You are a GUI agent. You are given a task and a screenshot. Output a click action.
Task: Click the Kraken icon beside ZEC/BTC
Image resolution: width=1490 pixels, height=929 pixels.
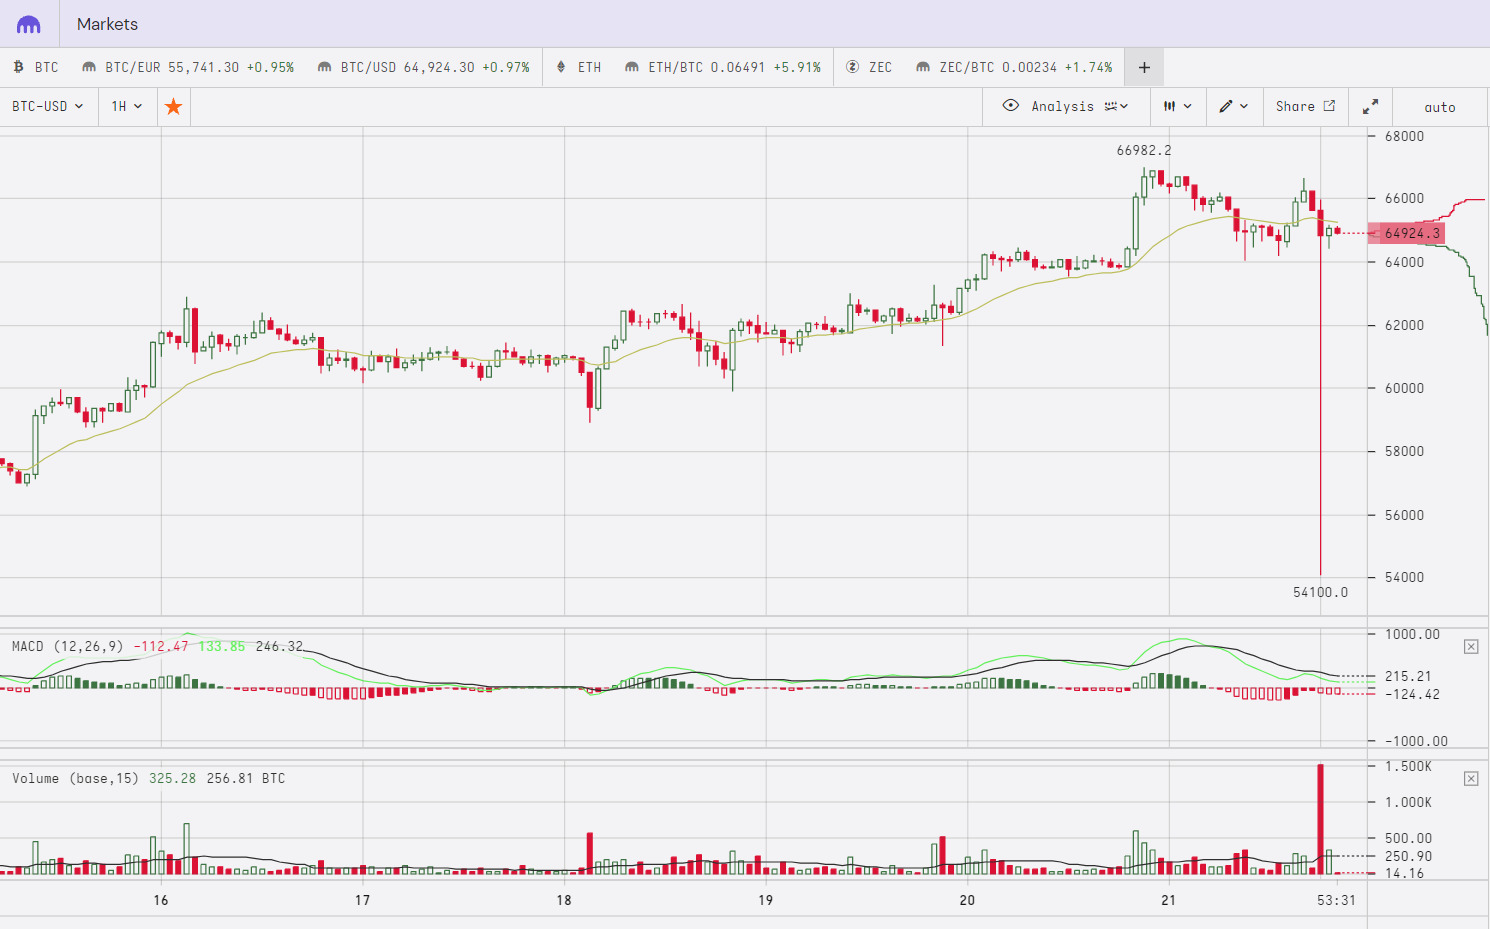tap(923, 67)
